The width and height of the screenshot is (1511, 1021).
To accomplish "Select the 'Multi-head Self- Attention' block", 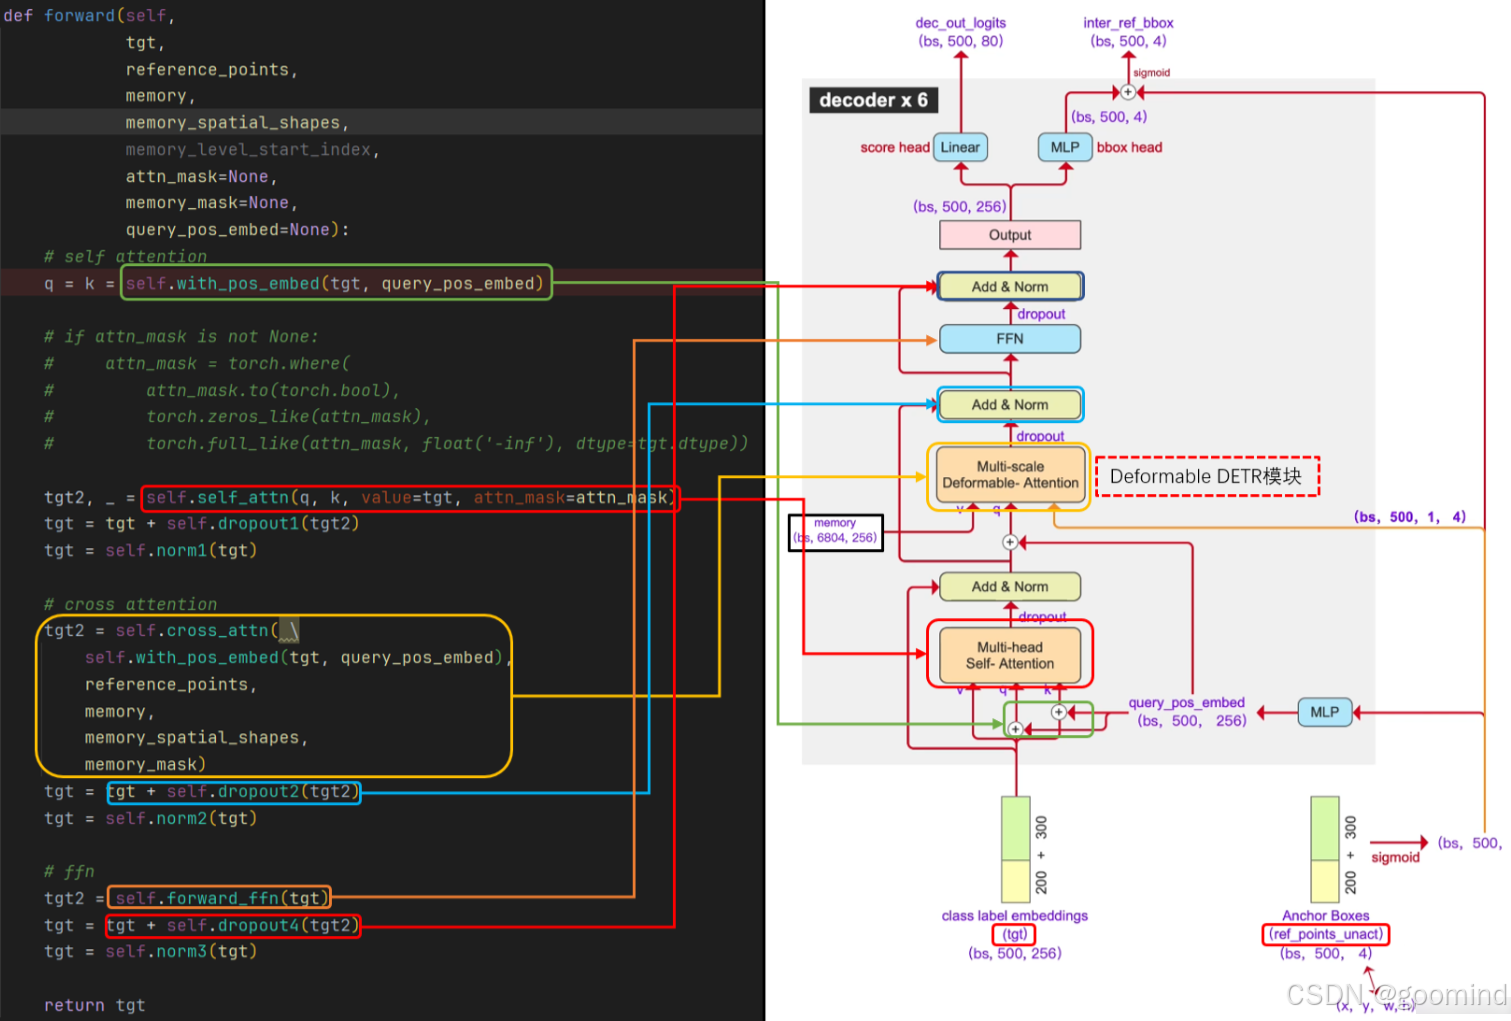I will (1010, 655).
